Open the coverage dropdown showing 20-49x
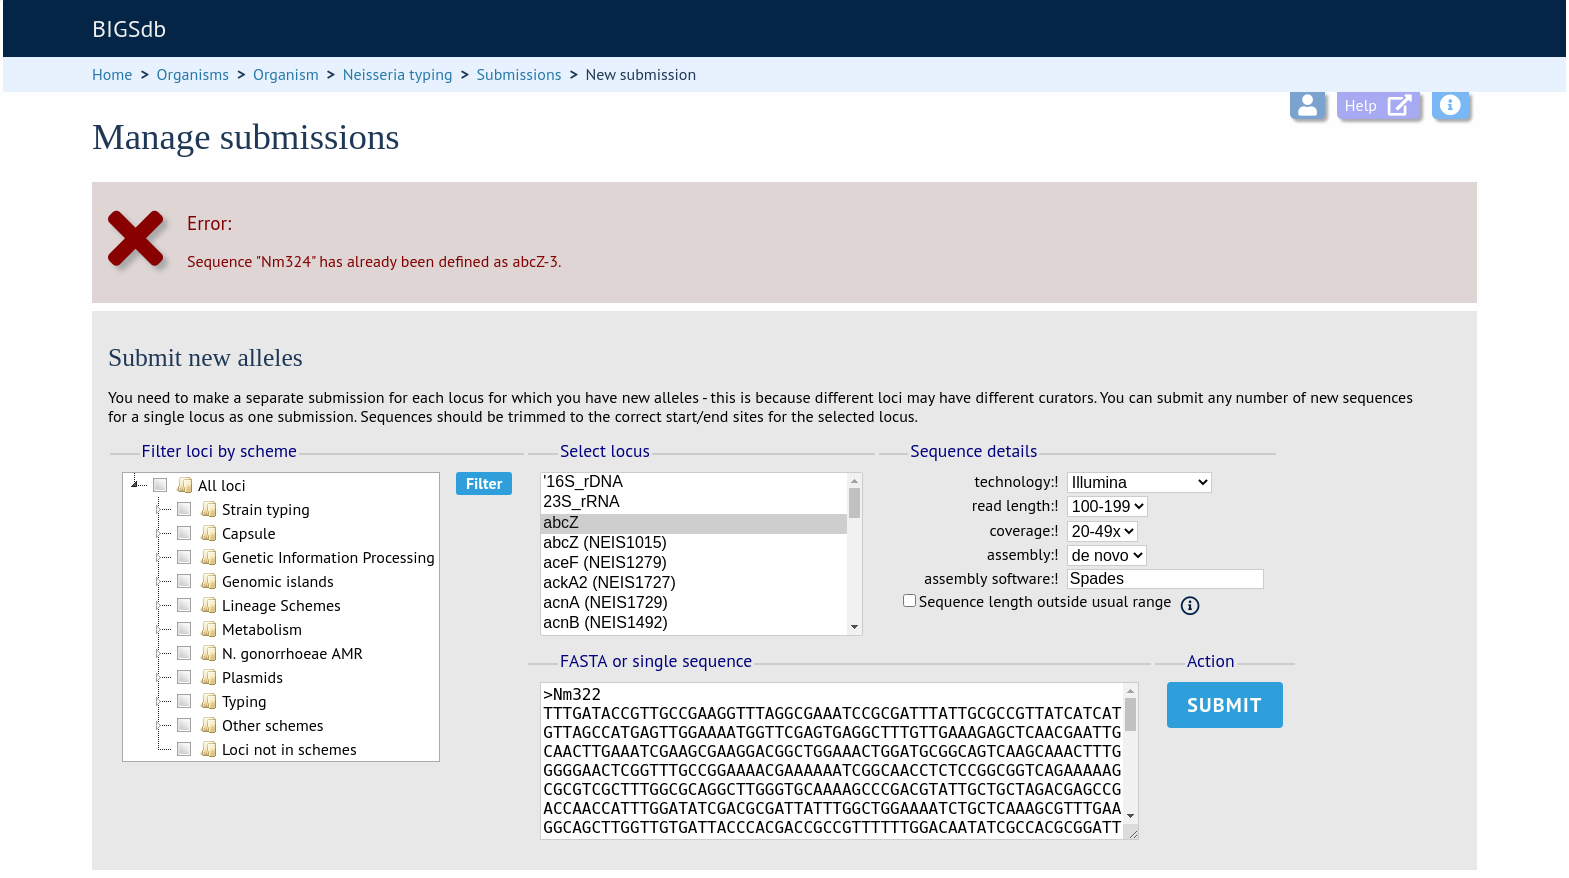 click(1102, 531)
